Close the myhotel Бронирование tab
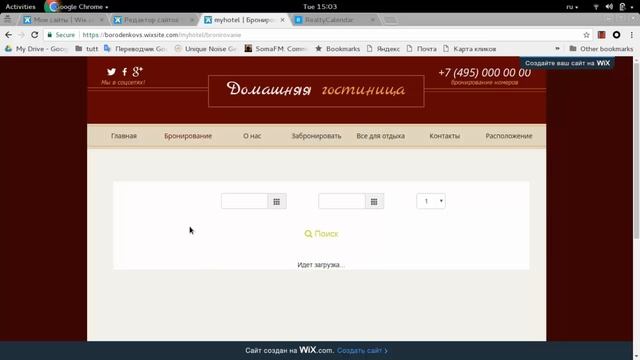Screen dimensions: 640x360 click(282, 20)
